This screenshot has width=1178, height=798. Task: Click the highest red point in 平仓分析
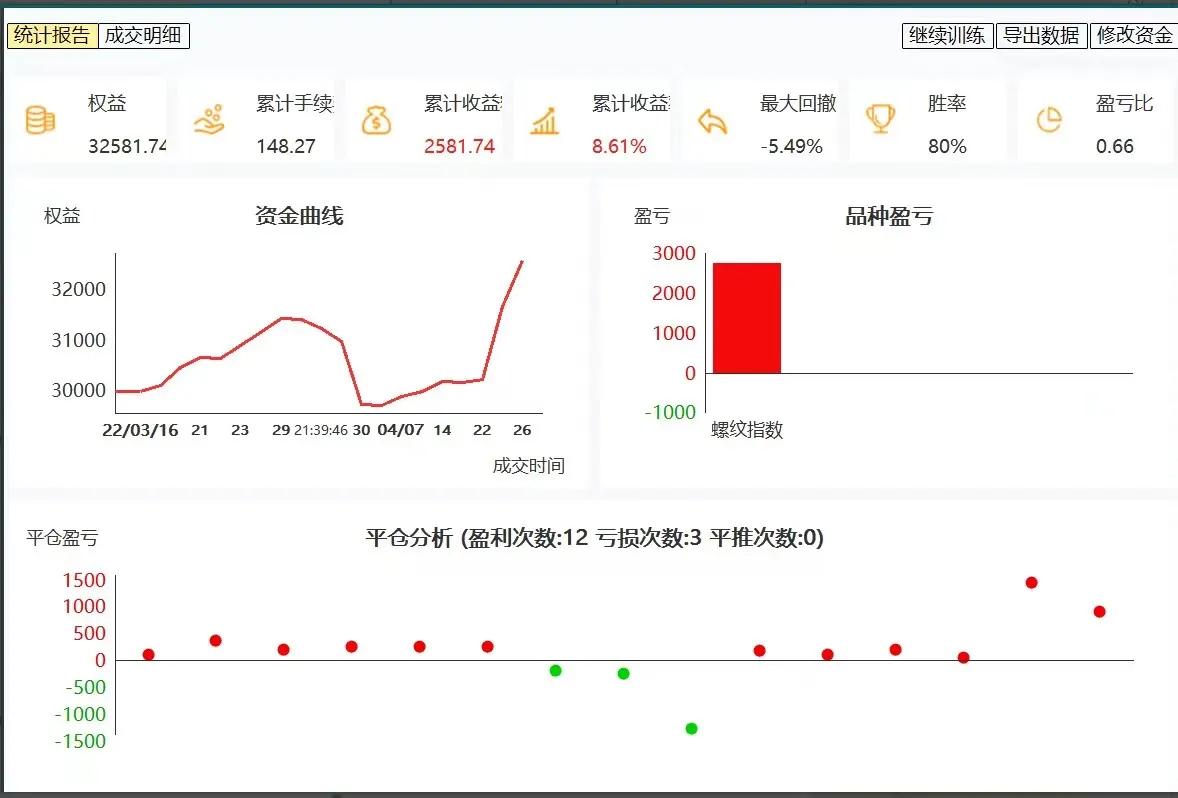click(1032, 582)
